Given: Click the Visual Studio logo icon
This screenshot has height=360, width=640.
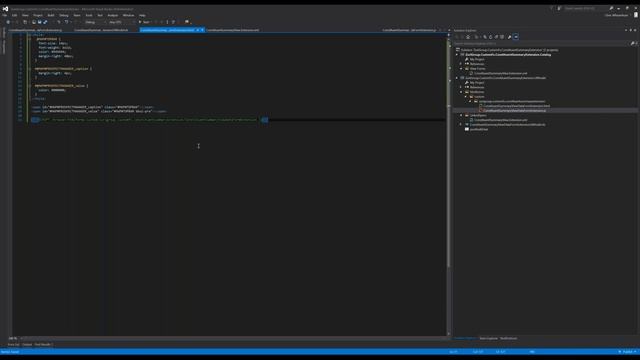Looking at the screenshot, I should tap(5, 8).
